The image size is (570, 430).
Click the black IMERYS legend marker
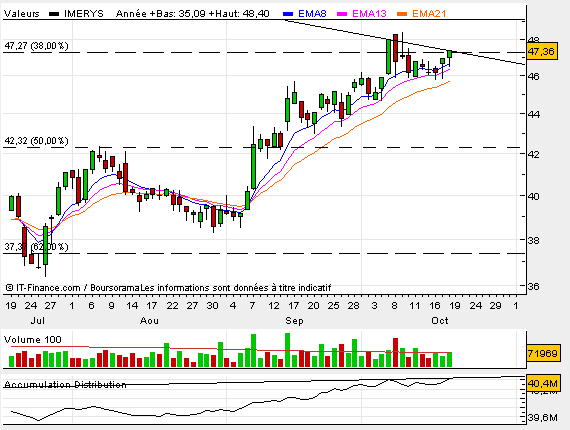click(x=54, y=14)
